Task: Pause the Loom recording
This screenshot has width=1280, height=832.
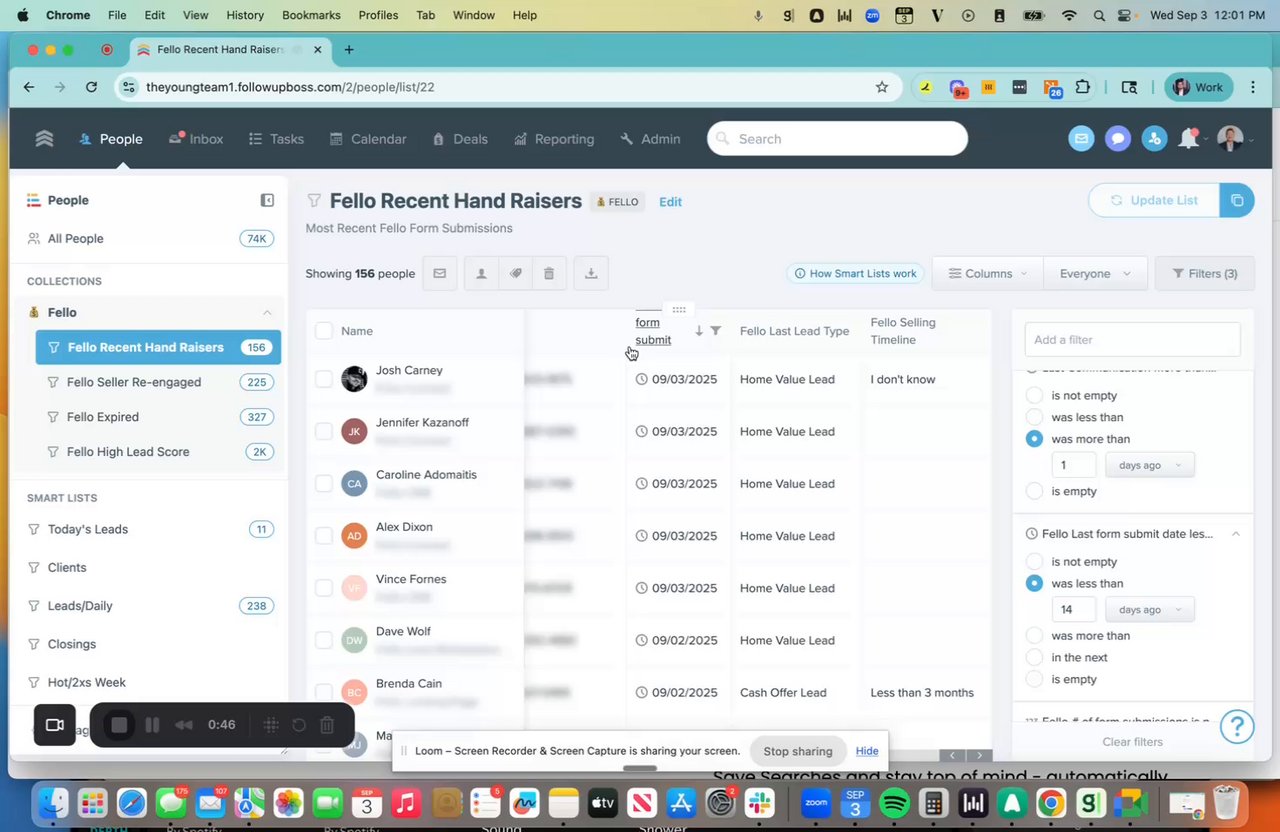Action: pos(152,725)
